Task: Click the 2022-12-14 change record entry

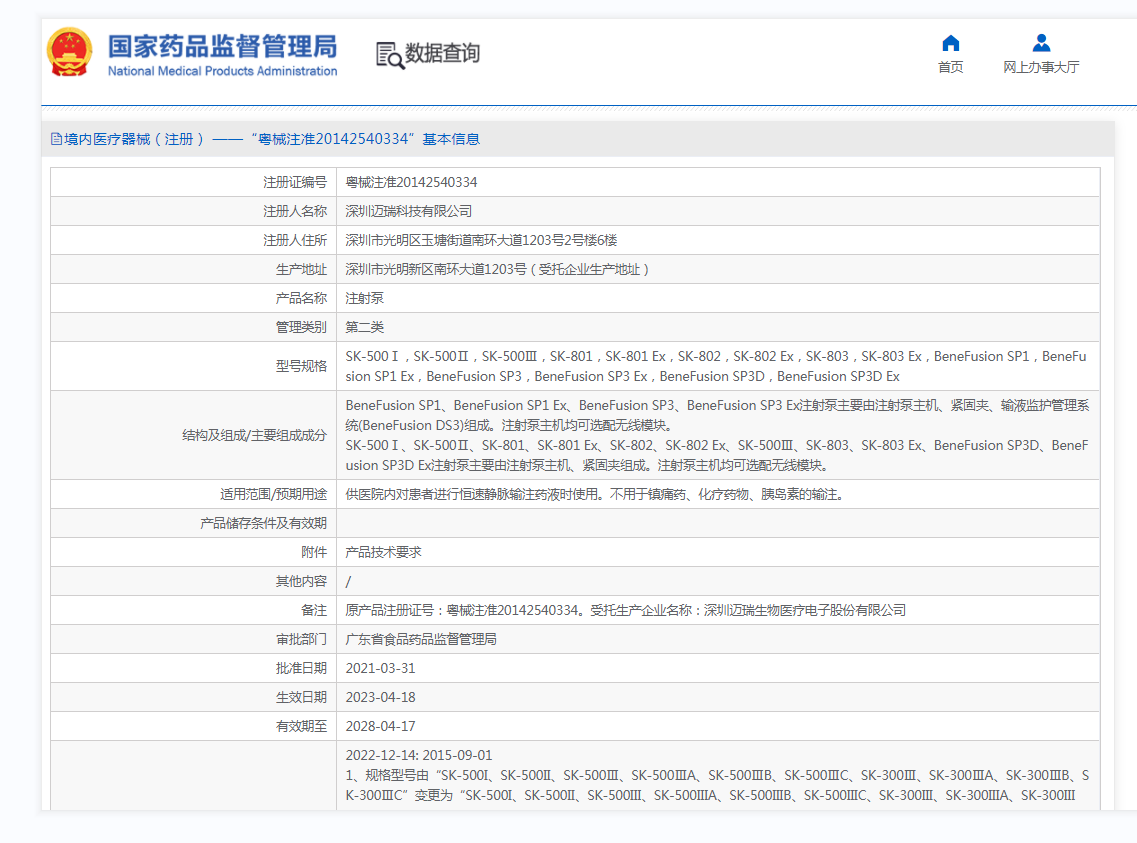Action: pyautogui.click(x=419, y=755)
